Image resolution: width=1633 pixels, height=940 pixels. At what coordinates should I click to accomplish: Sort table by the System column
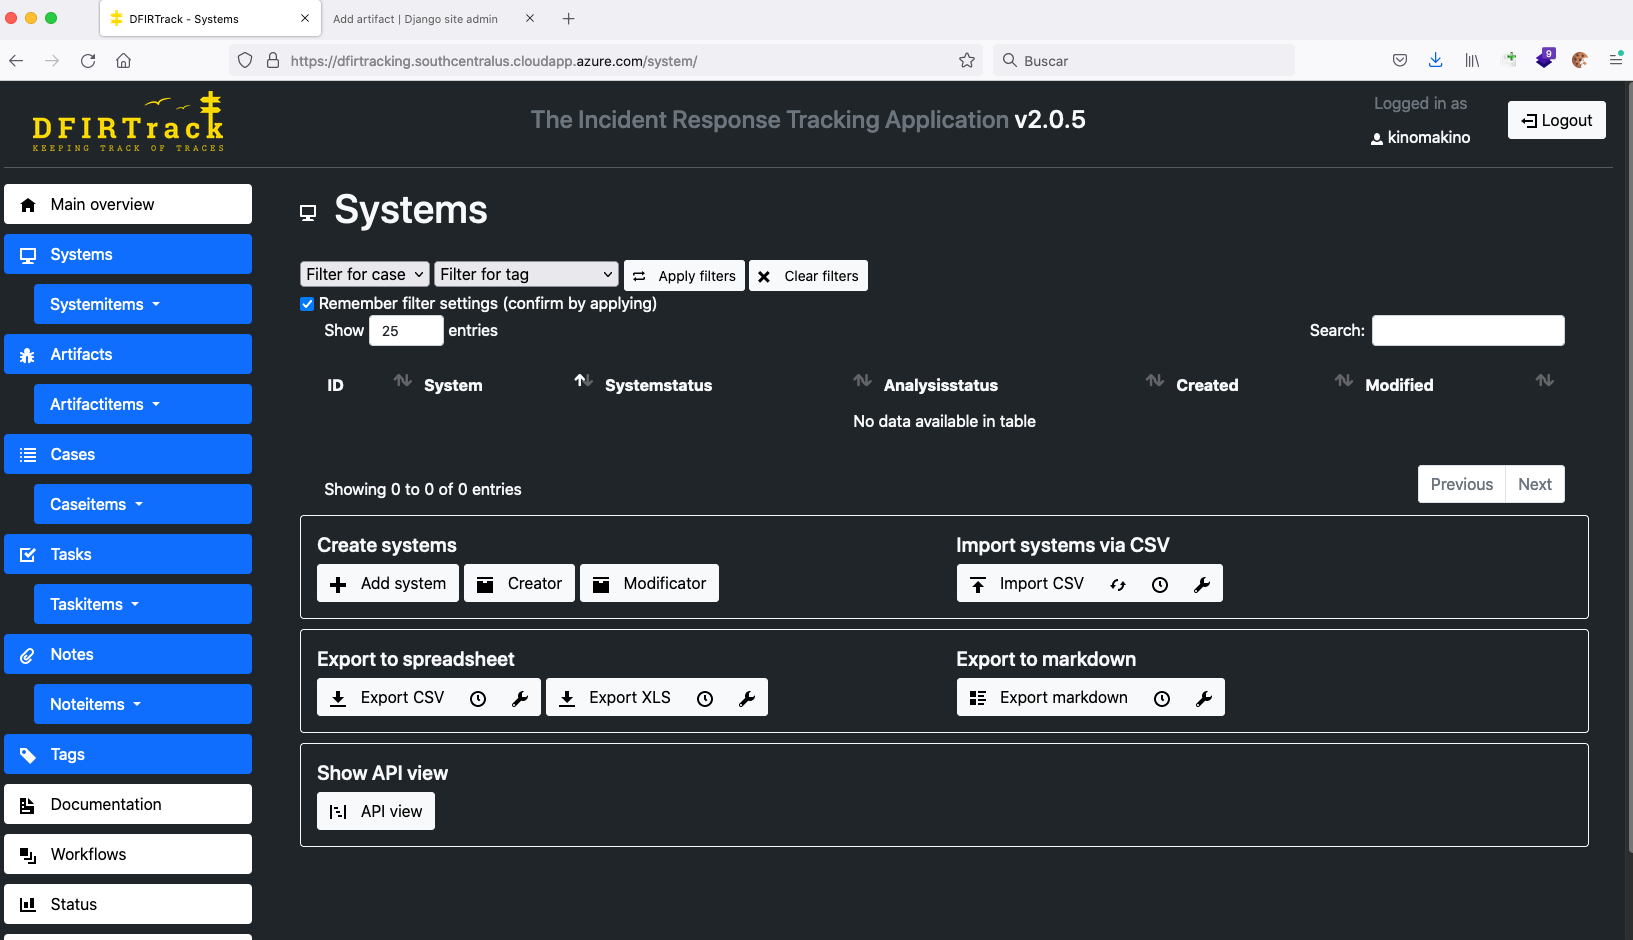click(x=453, y=385)
